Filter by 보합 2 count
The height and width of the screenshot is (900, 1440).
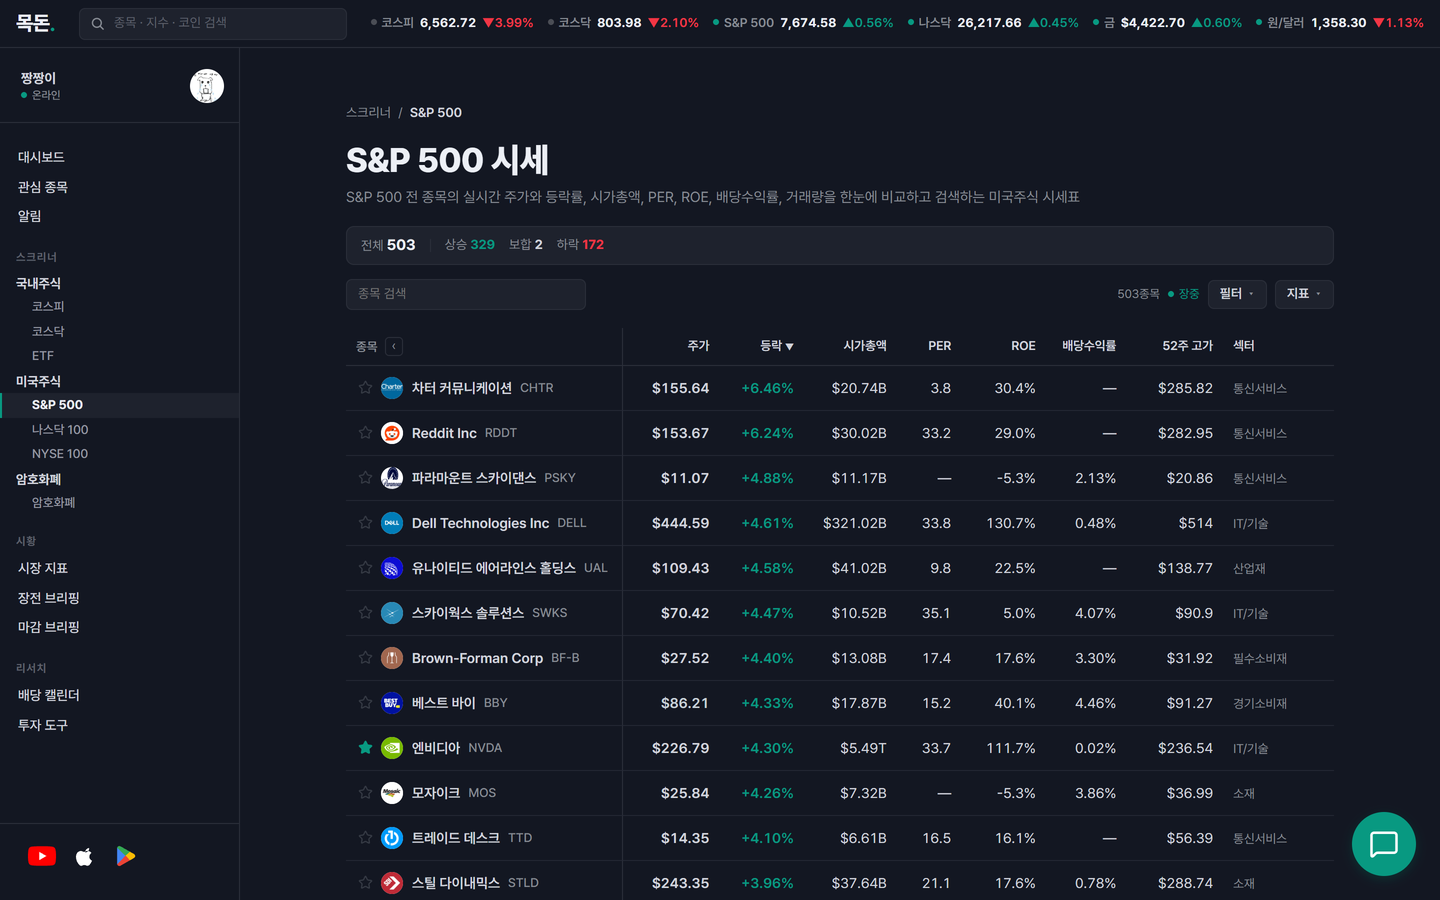[x=525, y=245]
